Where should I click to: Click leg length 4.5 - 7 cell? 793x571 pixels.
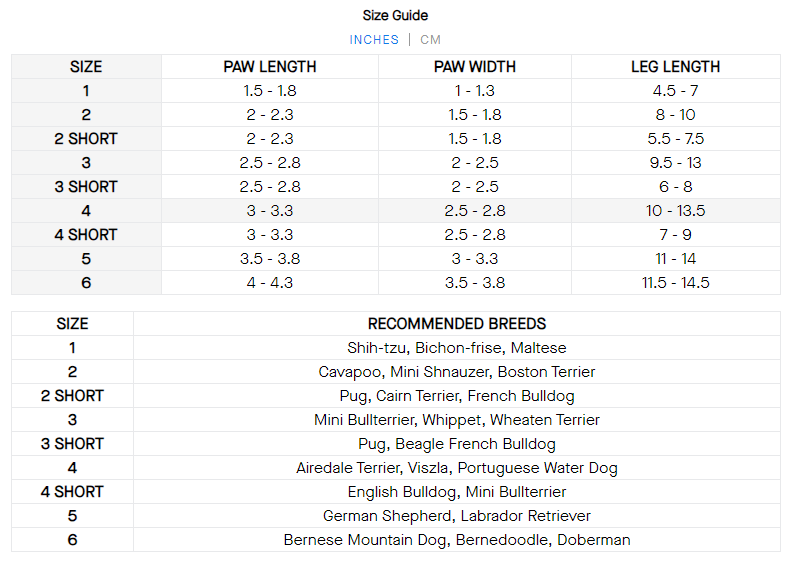(x=675, y=91)
